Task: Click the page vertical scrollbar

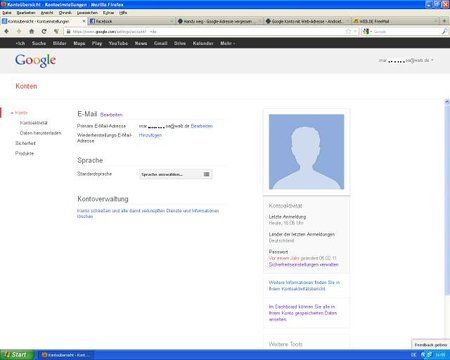Action: pyautogui.click(x=447, y=200)
